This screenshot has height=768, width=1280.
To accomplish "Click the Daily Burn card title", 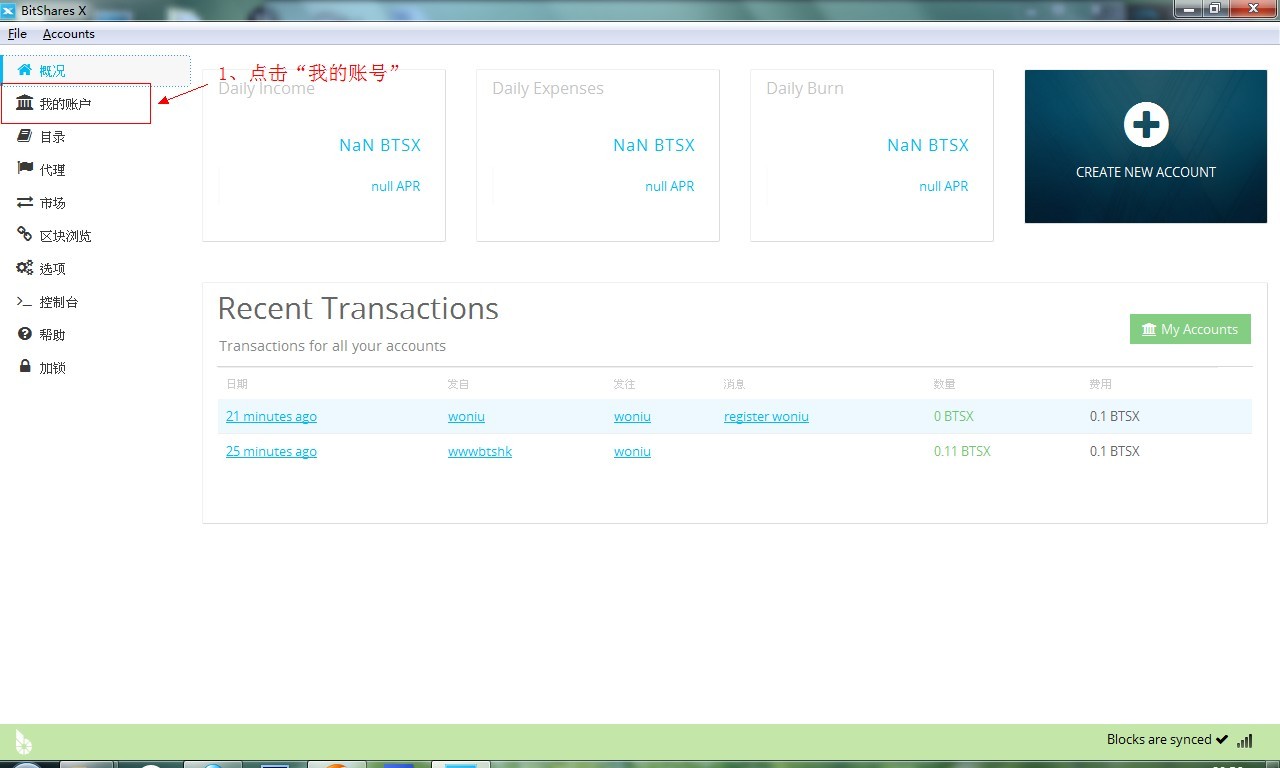I will point(805,89).
